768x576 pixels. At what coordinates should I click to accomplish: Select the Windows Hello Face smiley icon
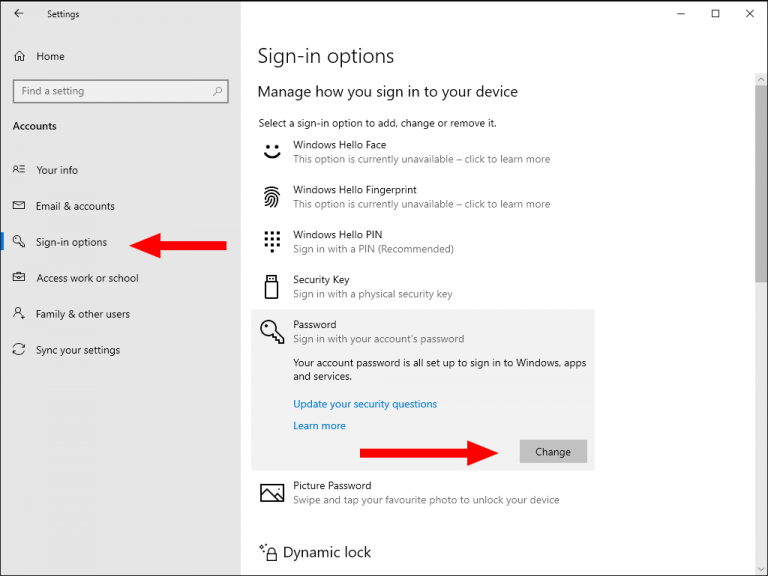point(272,151)
